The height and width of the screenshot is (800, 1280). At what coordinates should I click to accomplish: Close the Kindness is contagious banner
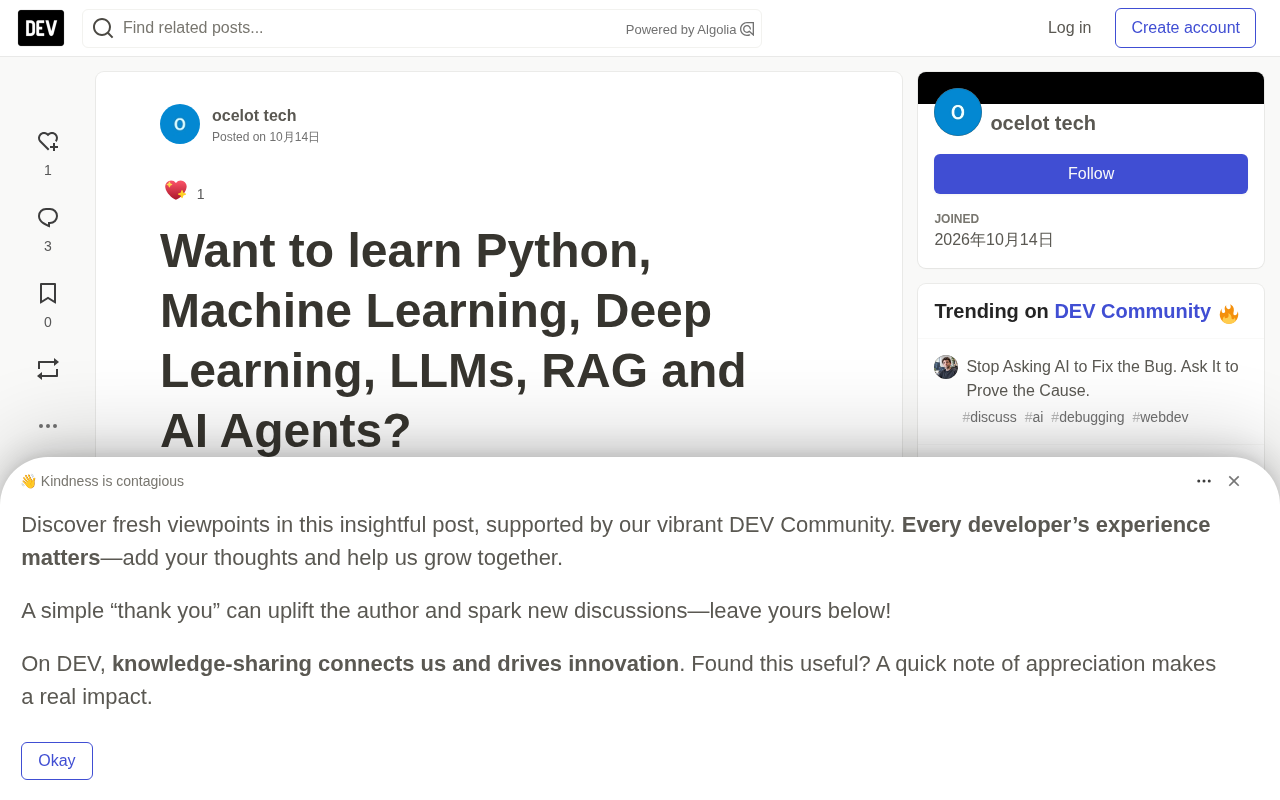pos(1234,481)
